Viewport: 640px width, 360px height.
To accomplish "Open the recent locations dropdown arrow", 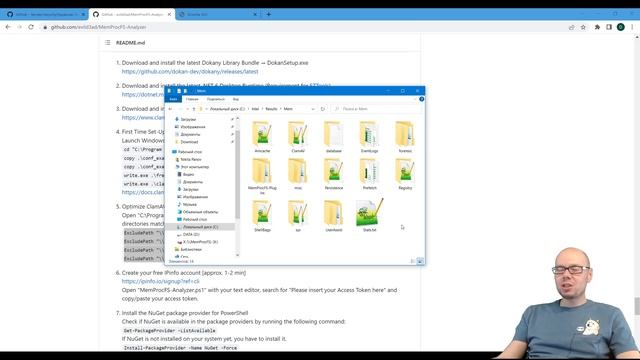I will pos(187,109).
